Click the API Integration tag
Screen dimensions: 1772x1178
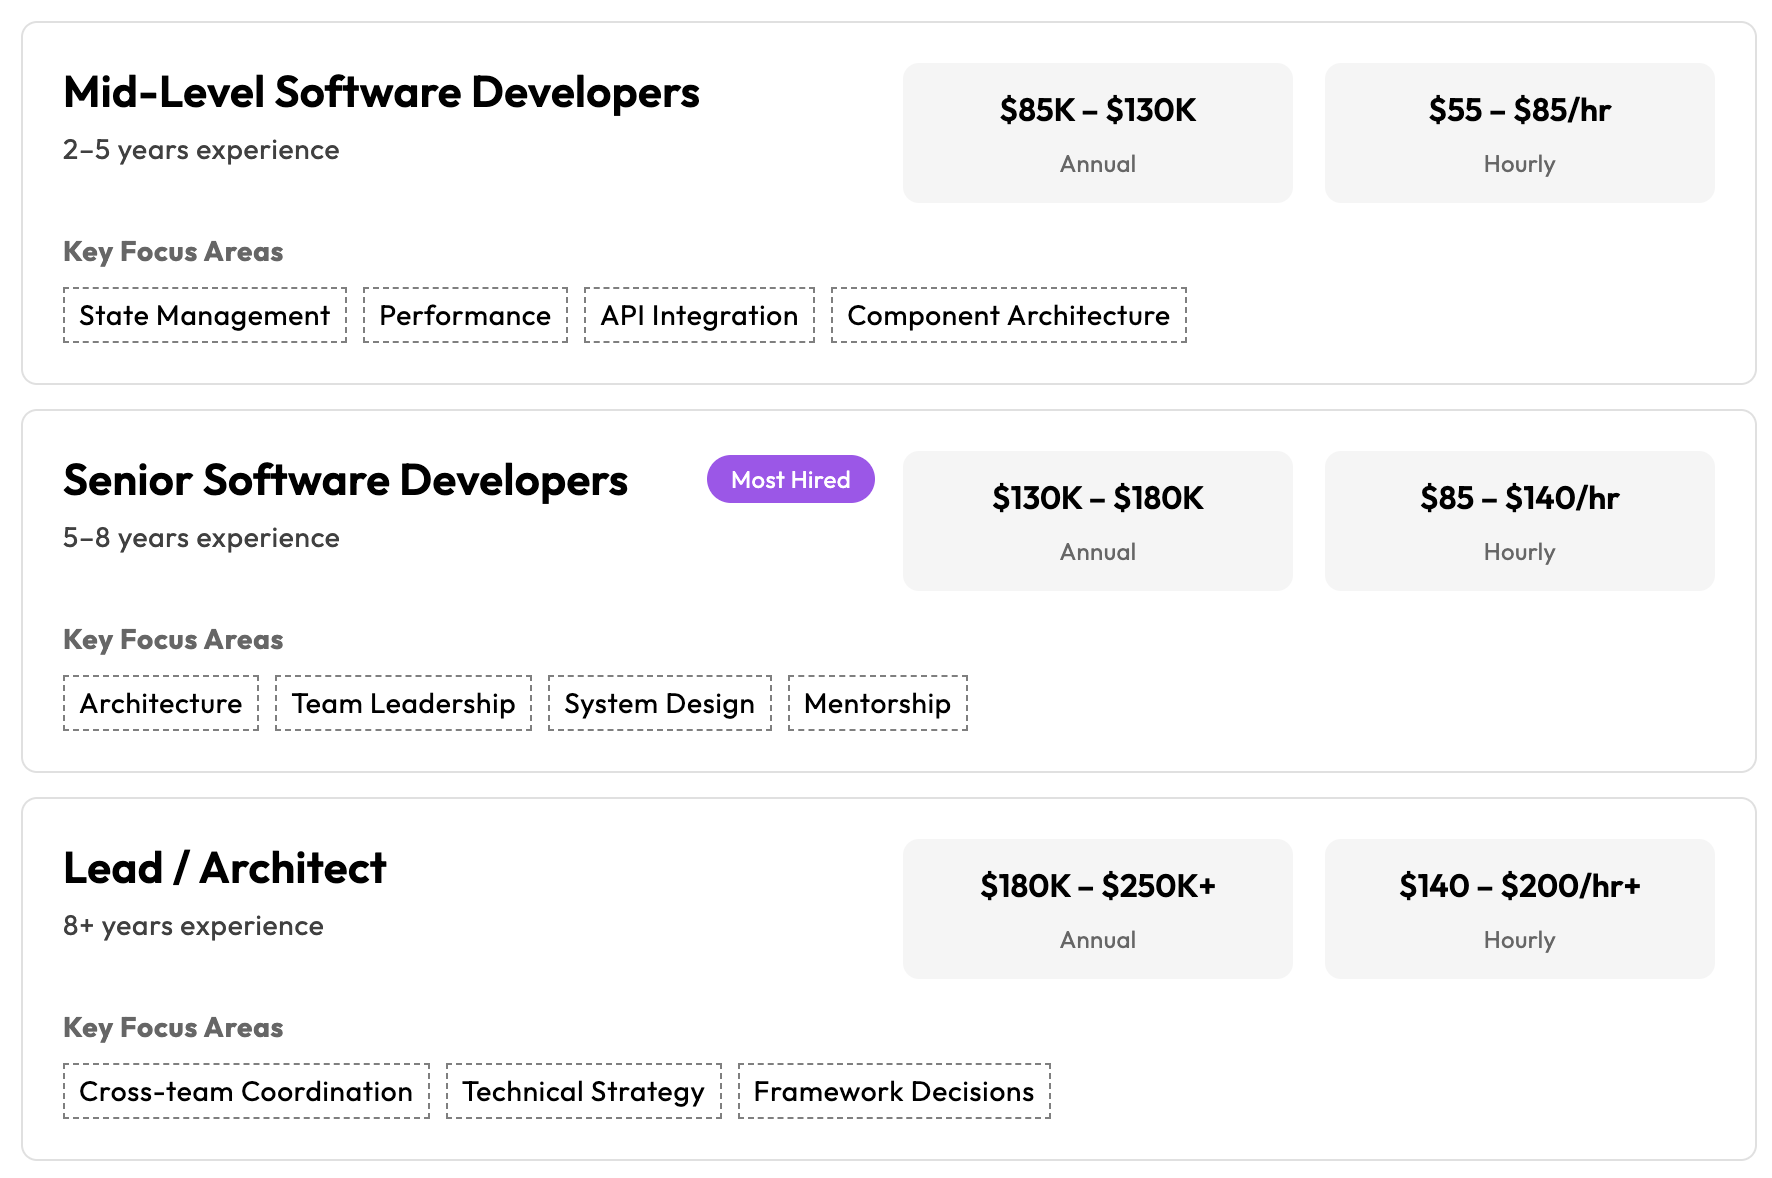[x=699, y=315]
